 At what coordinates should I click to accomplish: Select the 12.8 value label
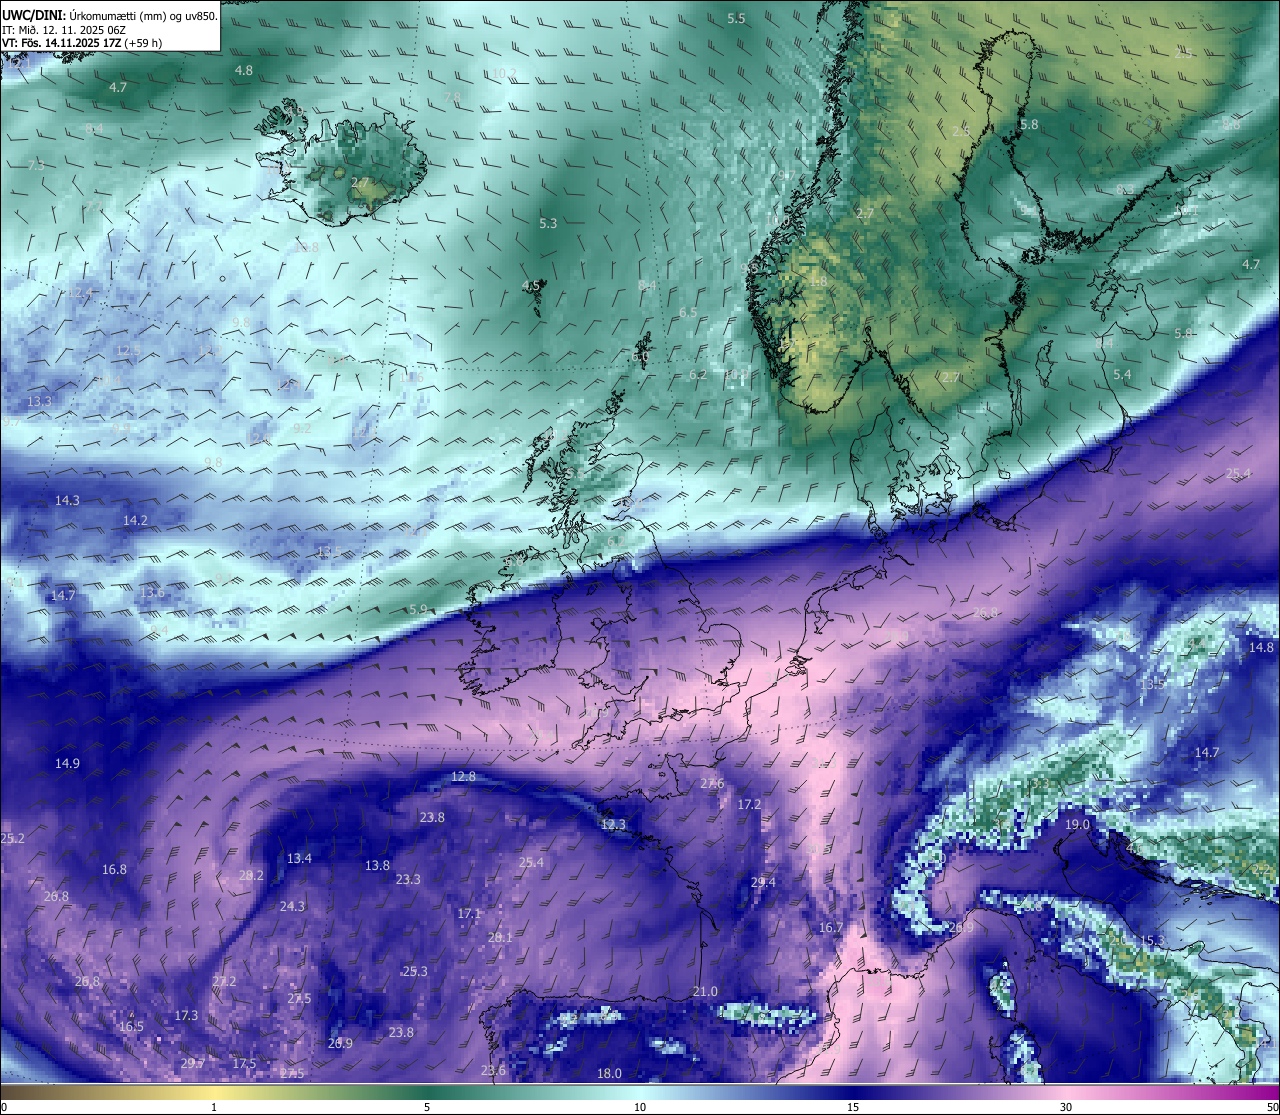463,776
